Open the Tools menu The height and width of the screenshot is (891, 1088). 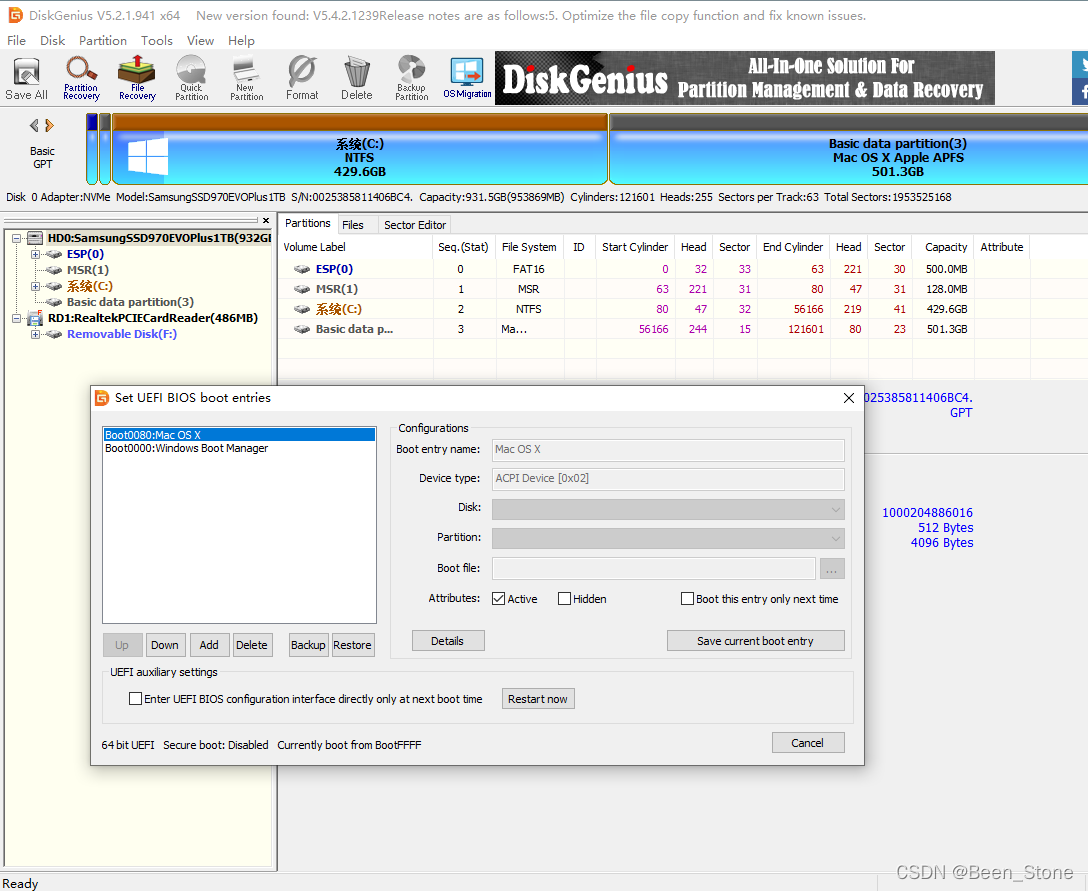pyautogui.click(x=157, y=41)
